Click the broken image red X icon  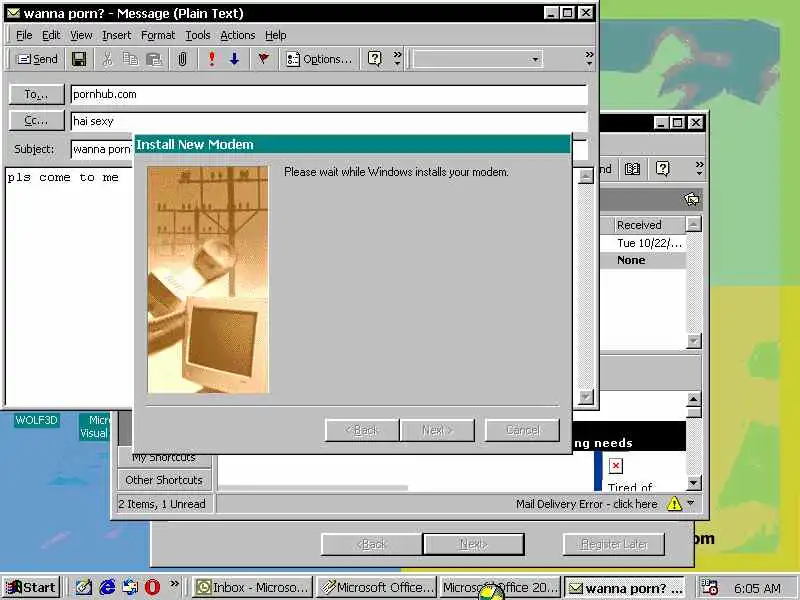616,466
